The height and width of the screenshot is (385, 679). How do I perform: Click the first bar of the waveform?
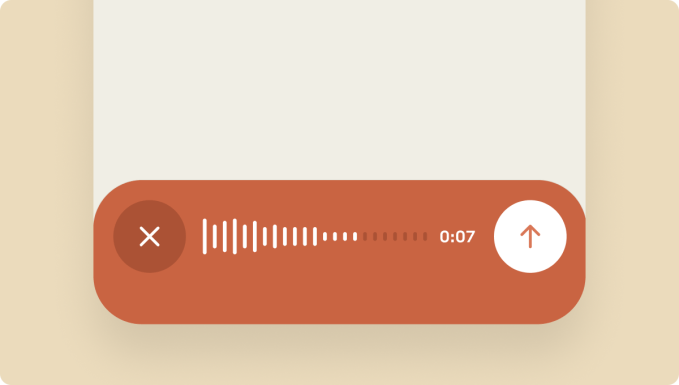click(204, 236)
